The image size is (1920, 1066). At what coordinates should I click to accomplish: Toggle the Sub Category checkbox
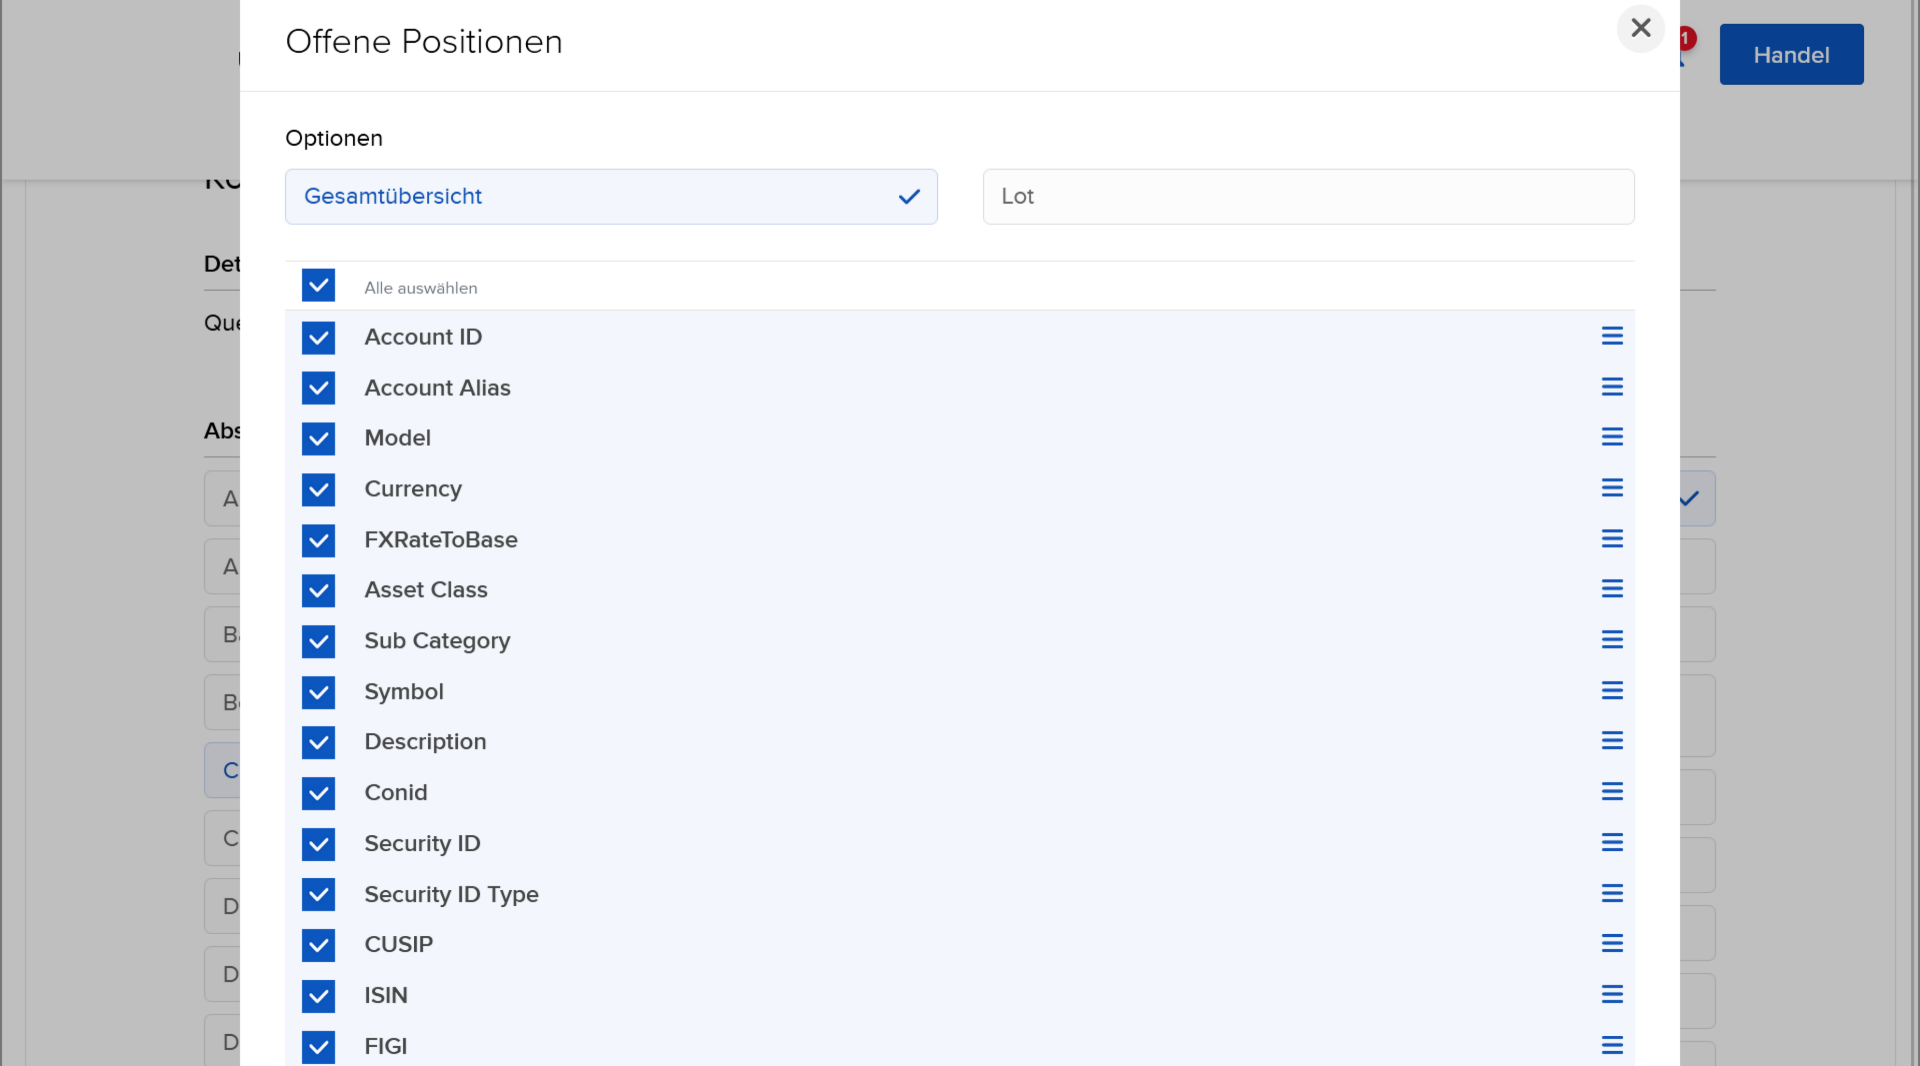point(318,641)
